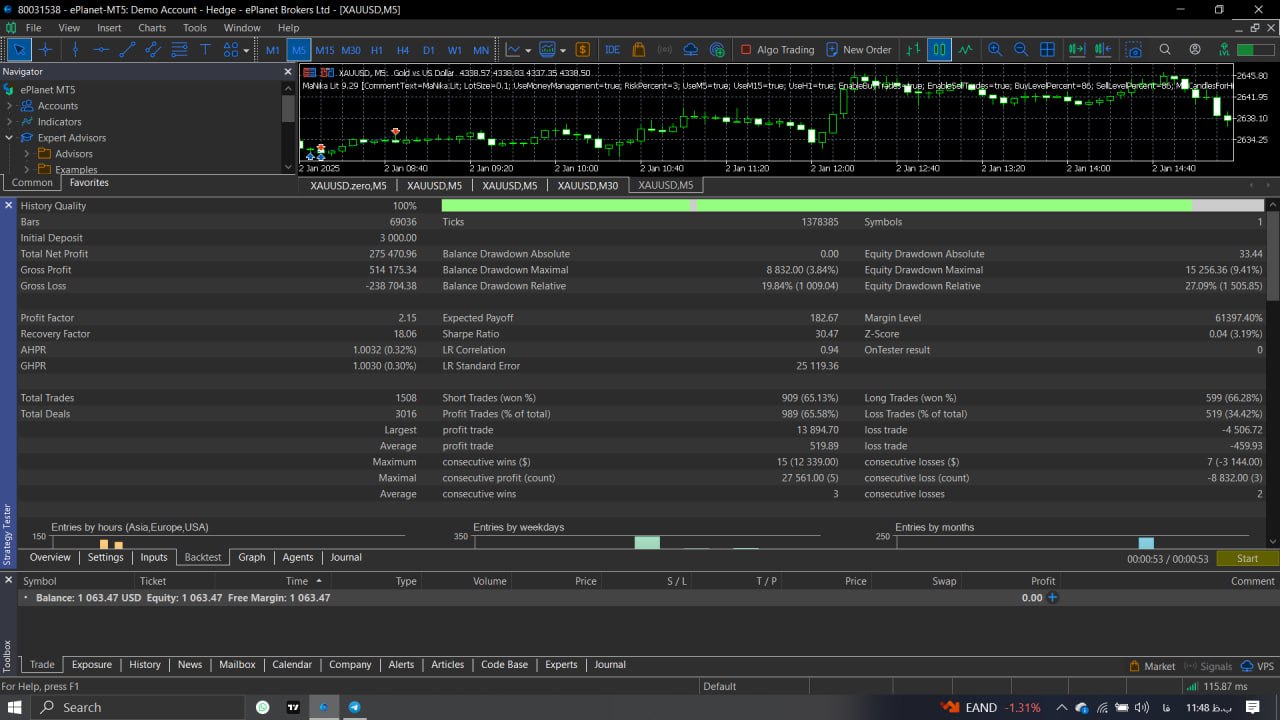
Task: Open the Insert menu
Action: (109, 28)
